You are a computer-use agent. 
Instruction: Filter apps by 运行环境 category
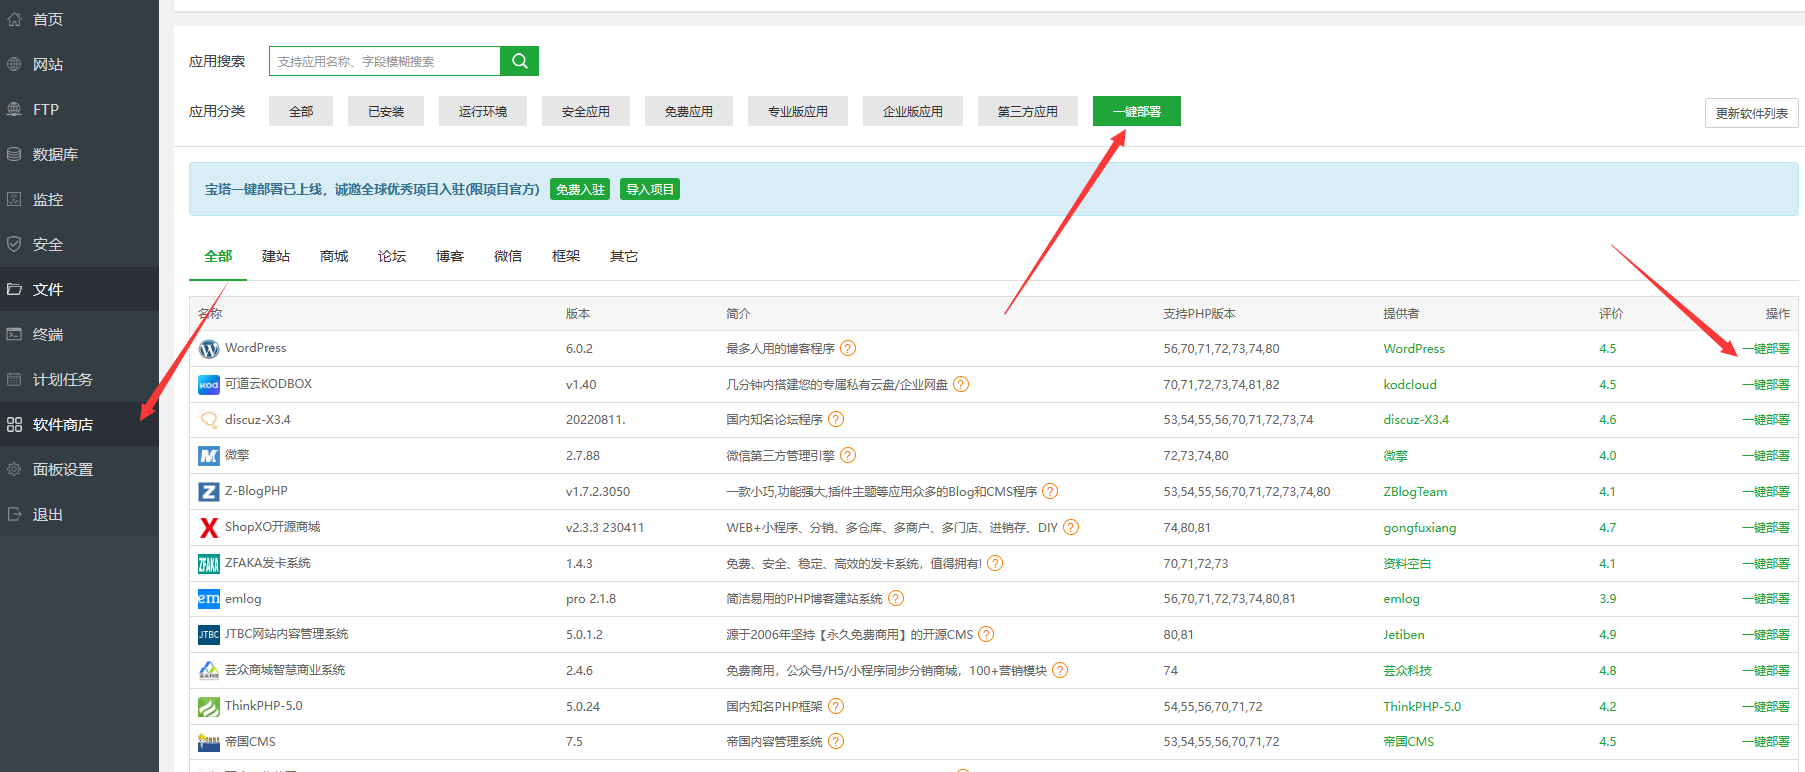pos(483,111)
